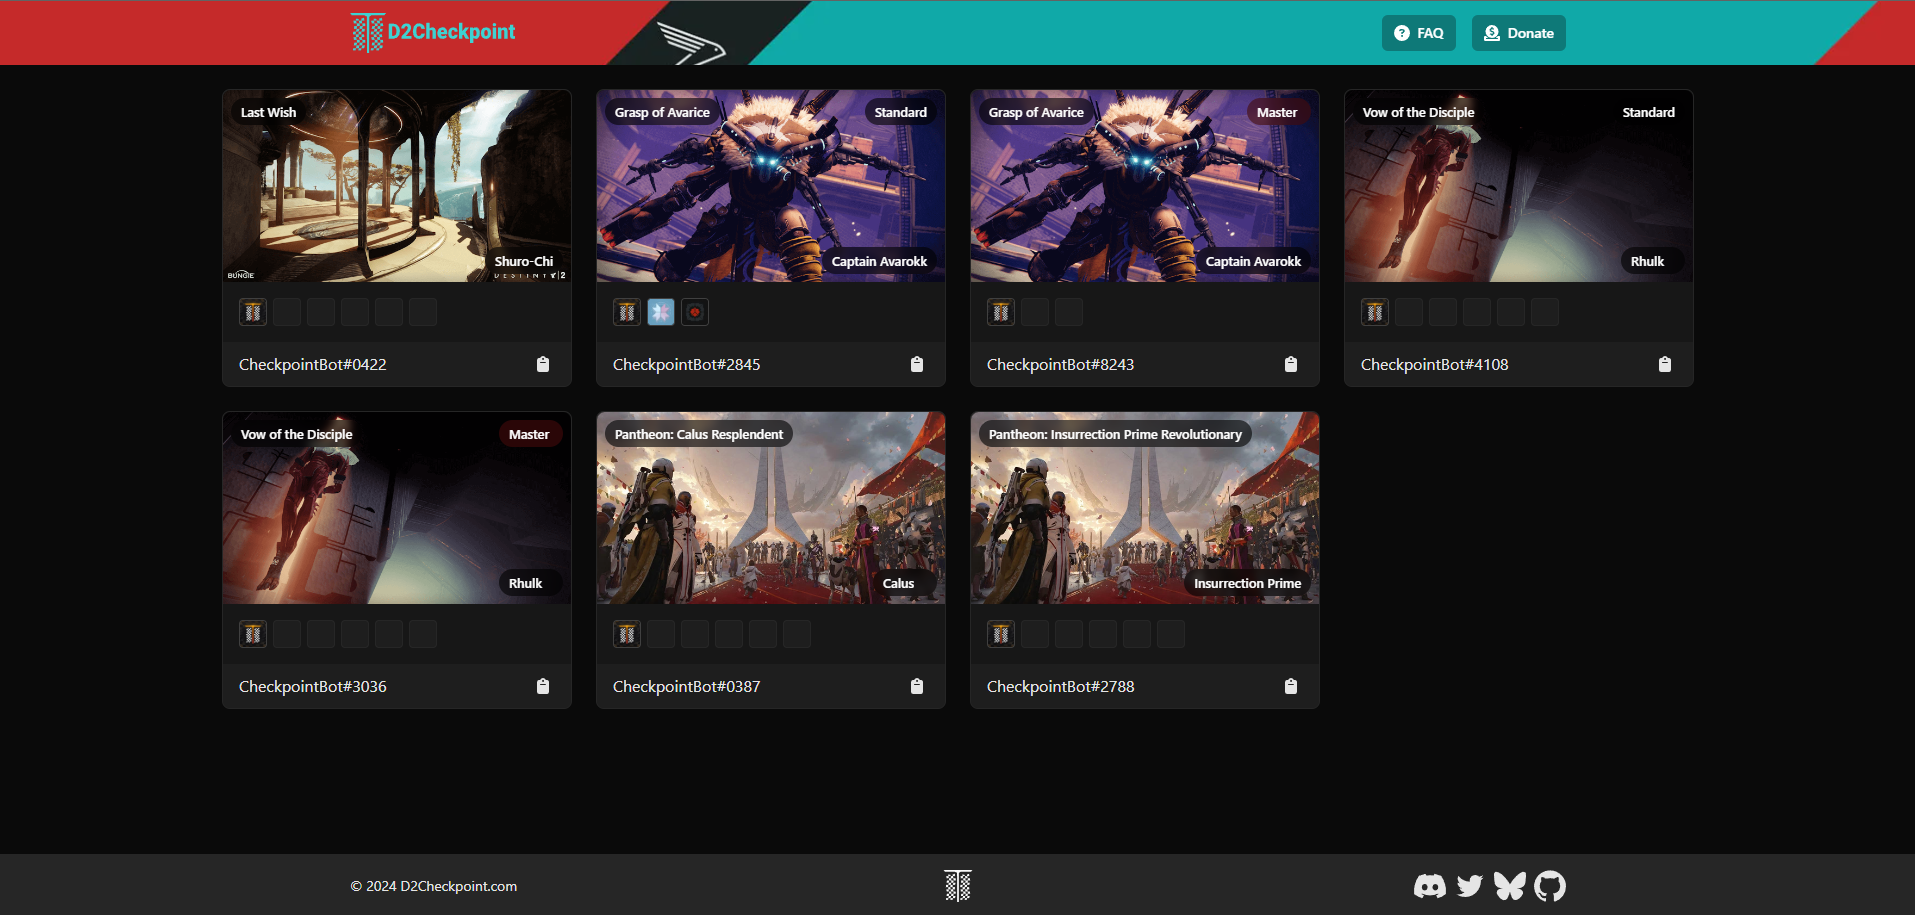
Task: Click clipboard icon next to CheckpointBot#2788
Action: click(1291, 686)
